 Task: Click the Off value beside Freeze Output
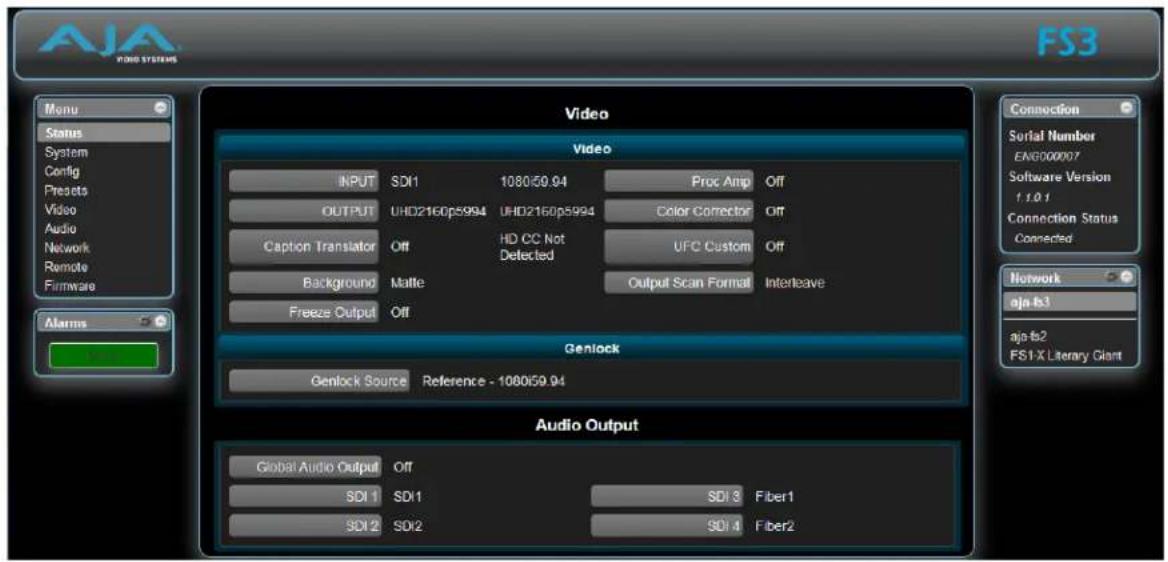tap(400, 312)
